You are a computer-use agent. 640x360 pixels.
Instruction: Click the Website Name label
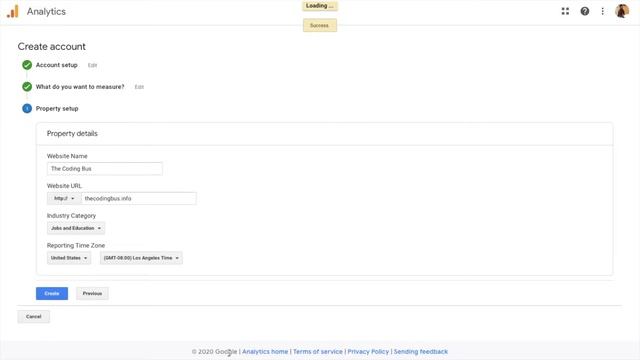[67, 156]
